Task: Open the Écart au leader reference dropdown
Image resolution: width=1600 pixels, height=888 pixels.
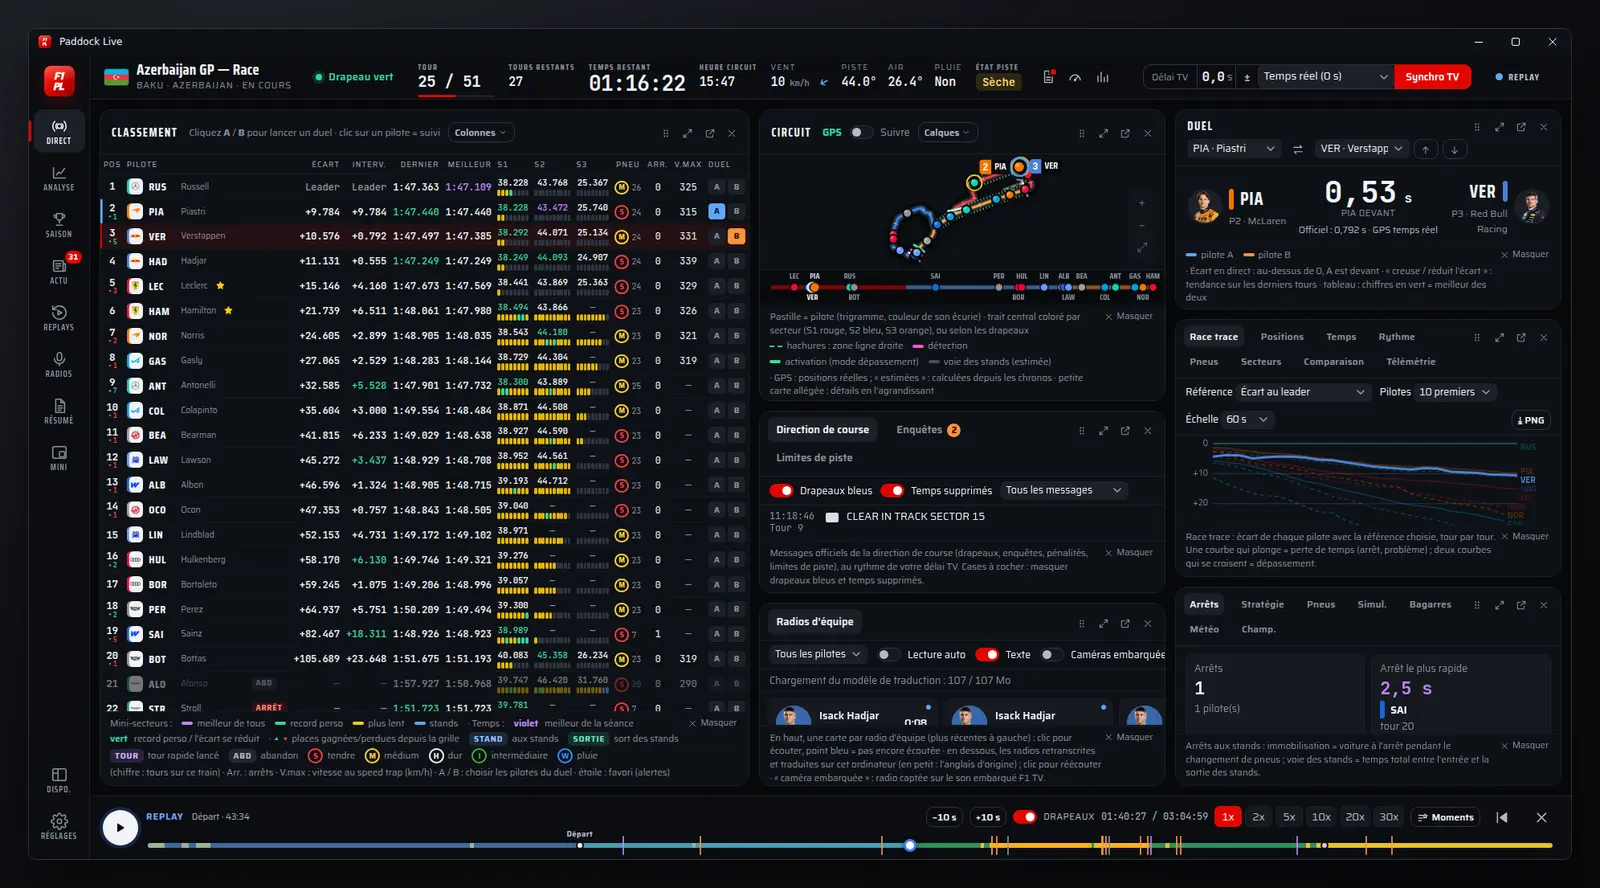Action: click(1303, 392)
